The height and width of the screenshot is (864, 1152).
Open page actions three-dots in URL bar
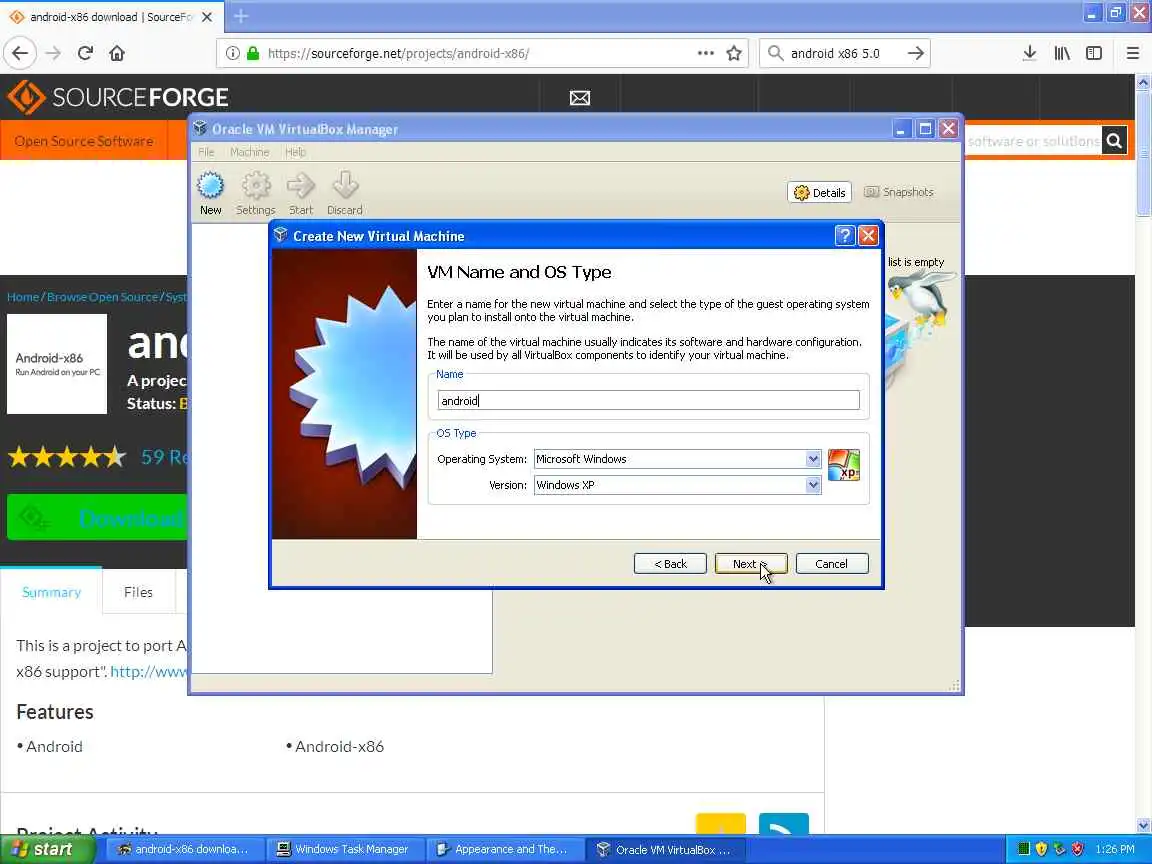[705, 53]
